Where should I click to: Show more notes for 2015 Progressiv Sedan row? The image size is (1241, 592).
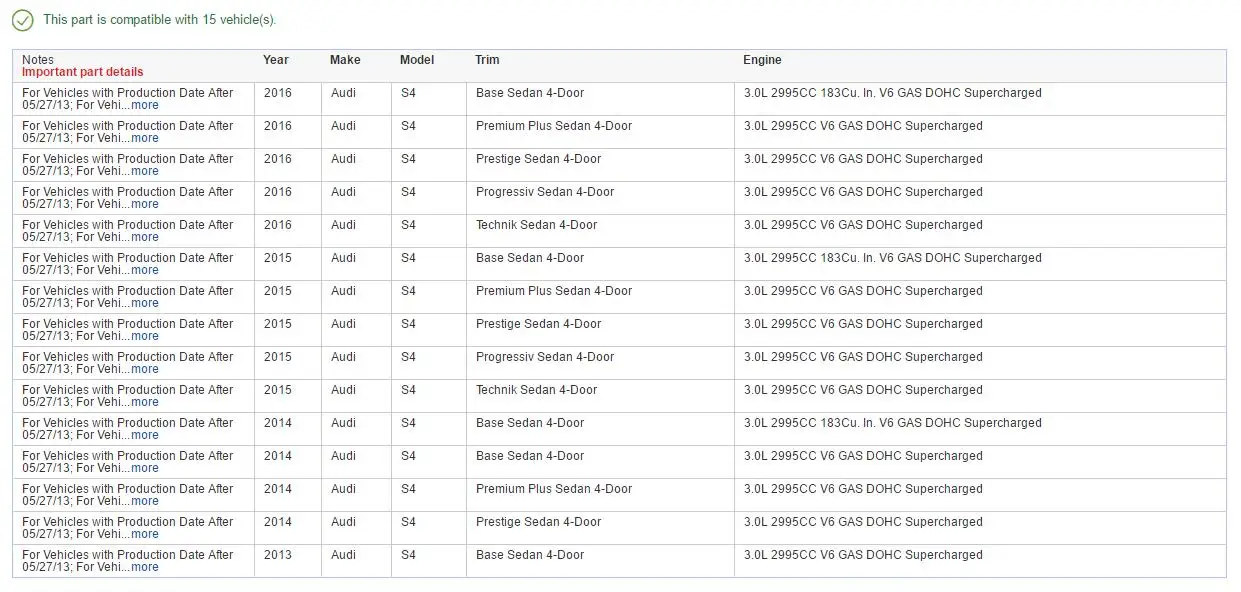145,369
